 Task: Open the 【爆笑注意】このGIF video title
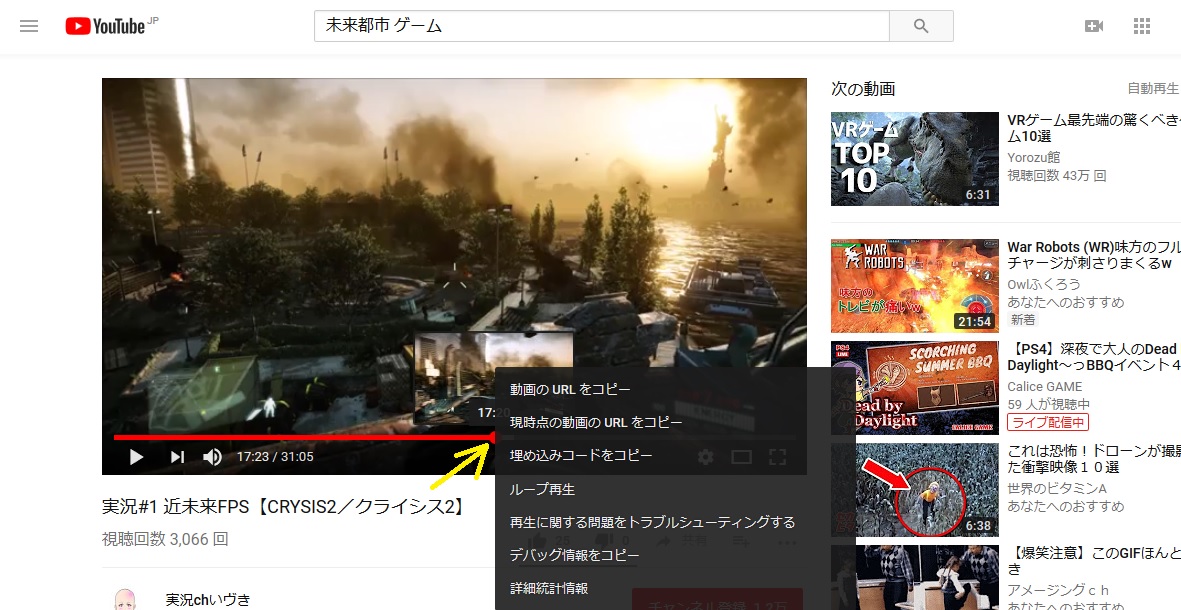[x=1094, y=561]
